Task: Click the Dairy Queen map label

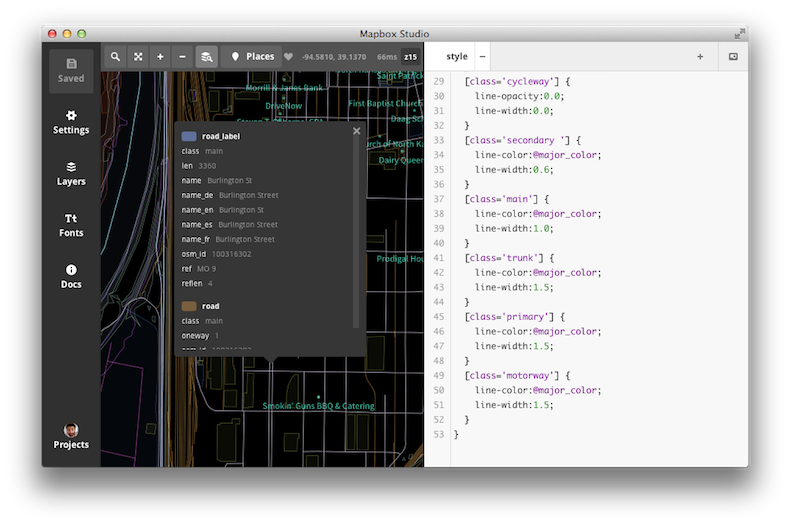Action: click(401, 160)
